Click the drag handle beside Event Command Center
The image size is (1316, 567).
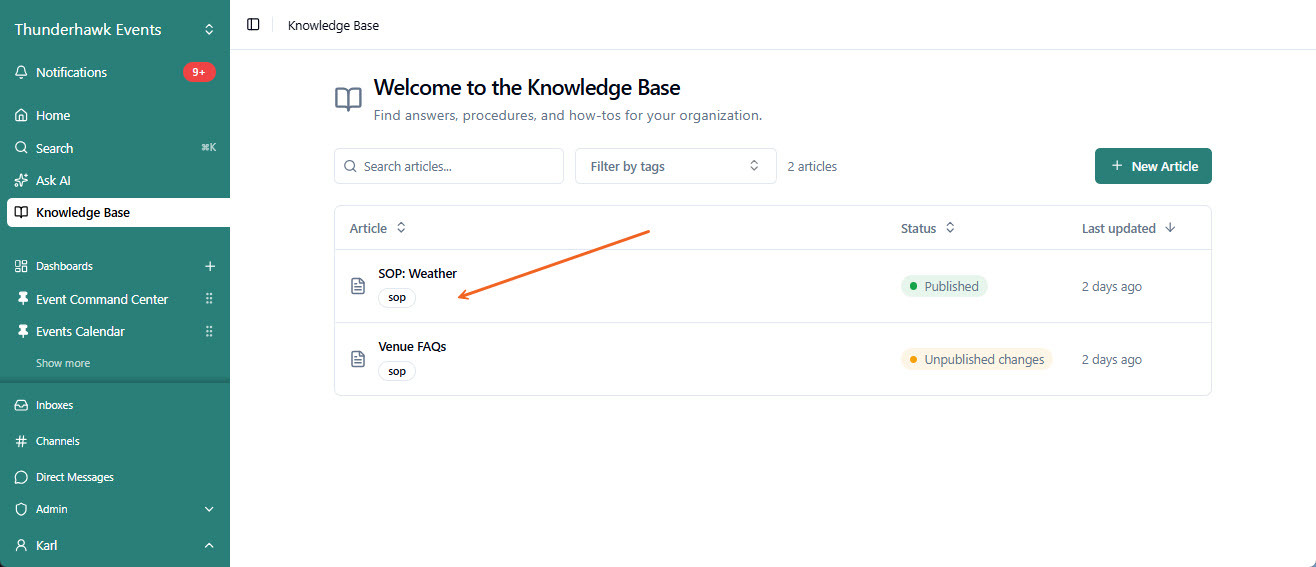[x=209, y=299]
